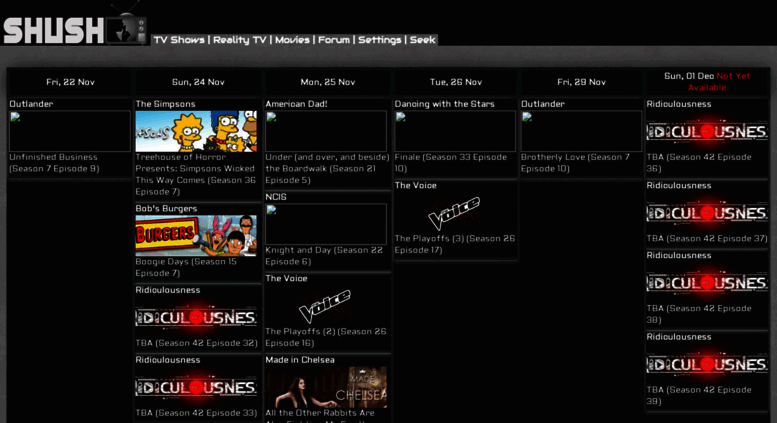Screen dimensions: 777x423
Task: Click The Voice Playoffs (3) logo thumbnail
Action: [455, 212]
